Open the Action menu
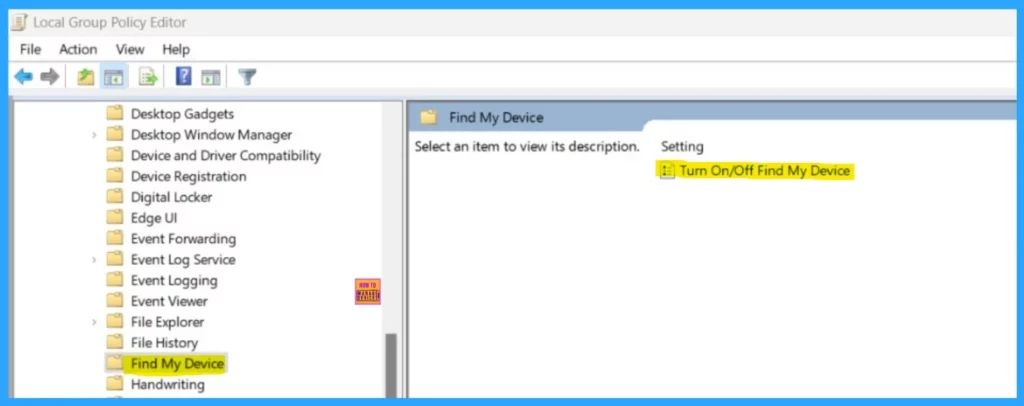Screen dimensions: 1024x406 tap(78, 50)
